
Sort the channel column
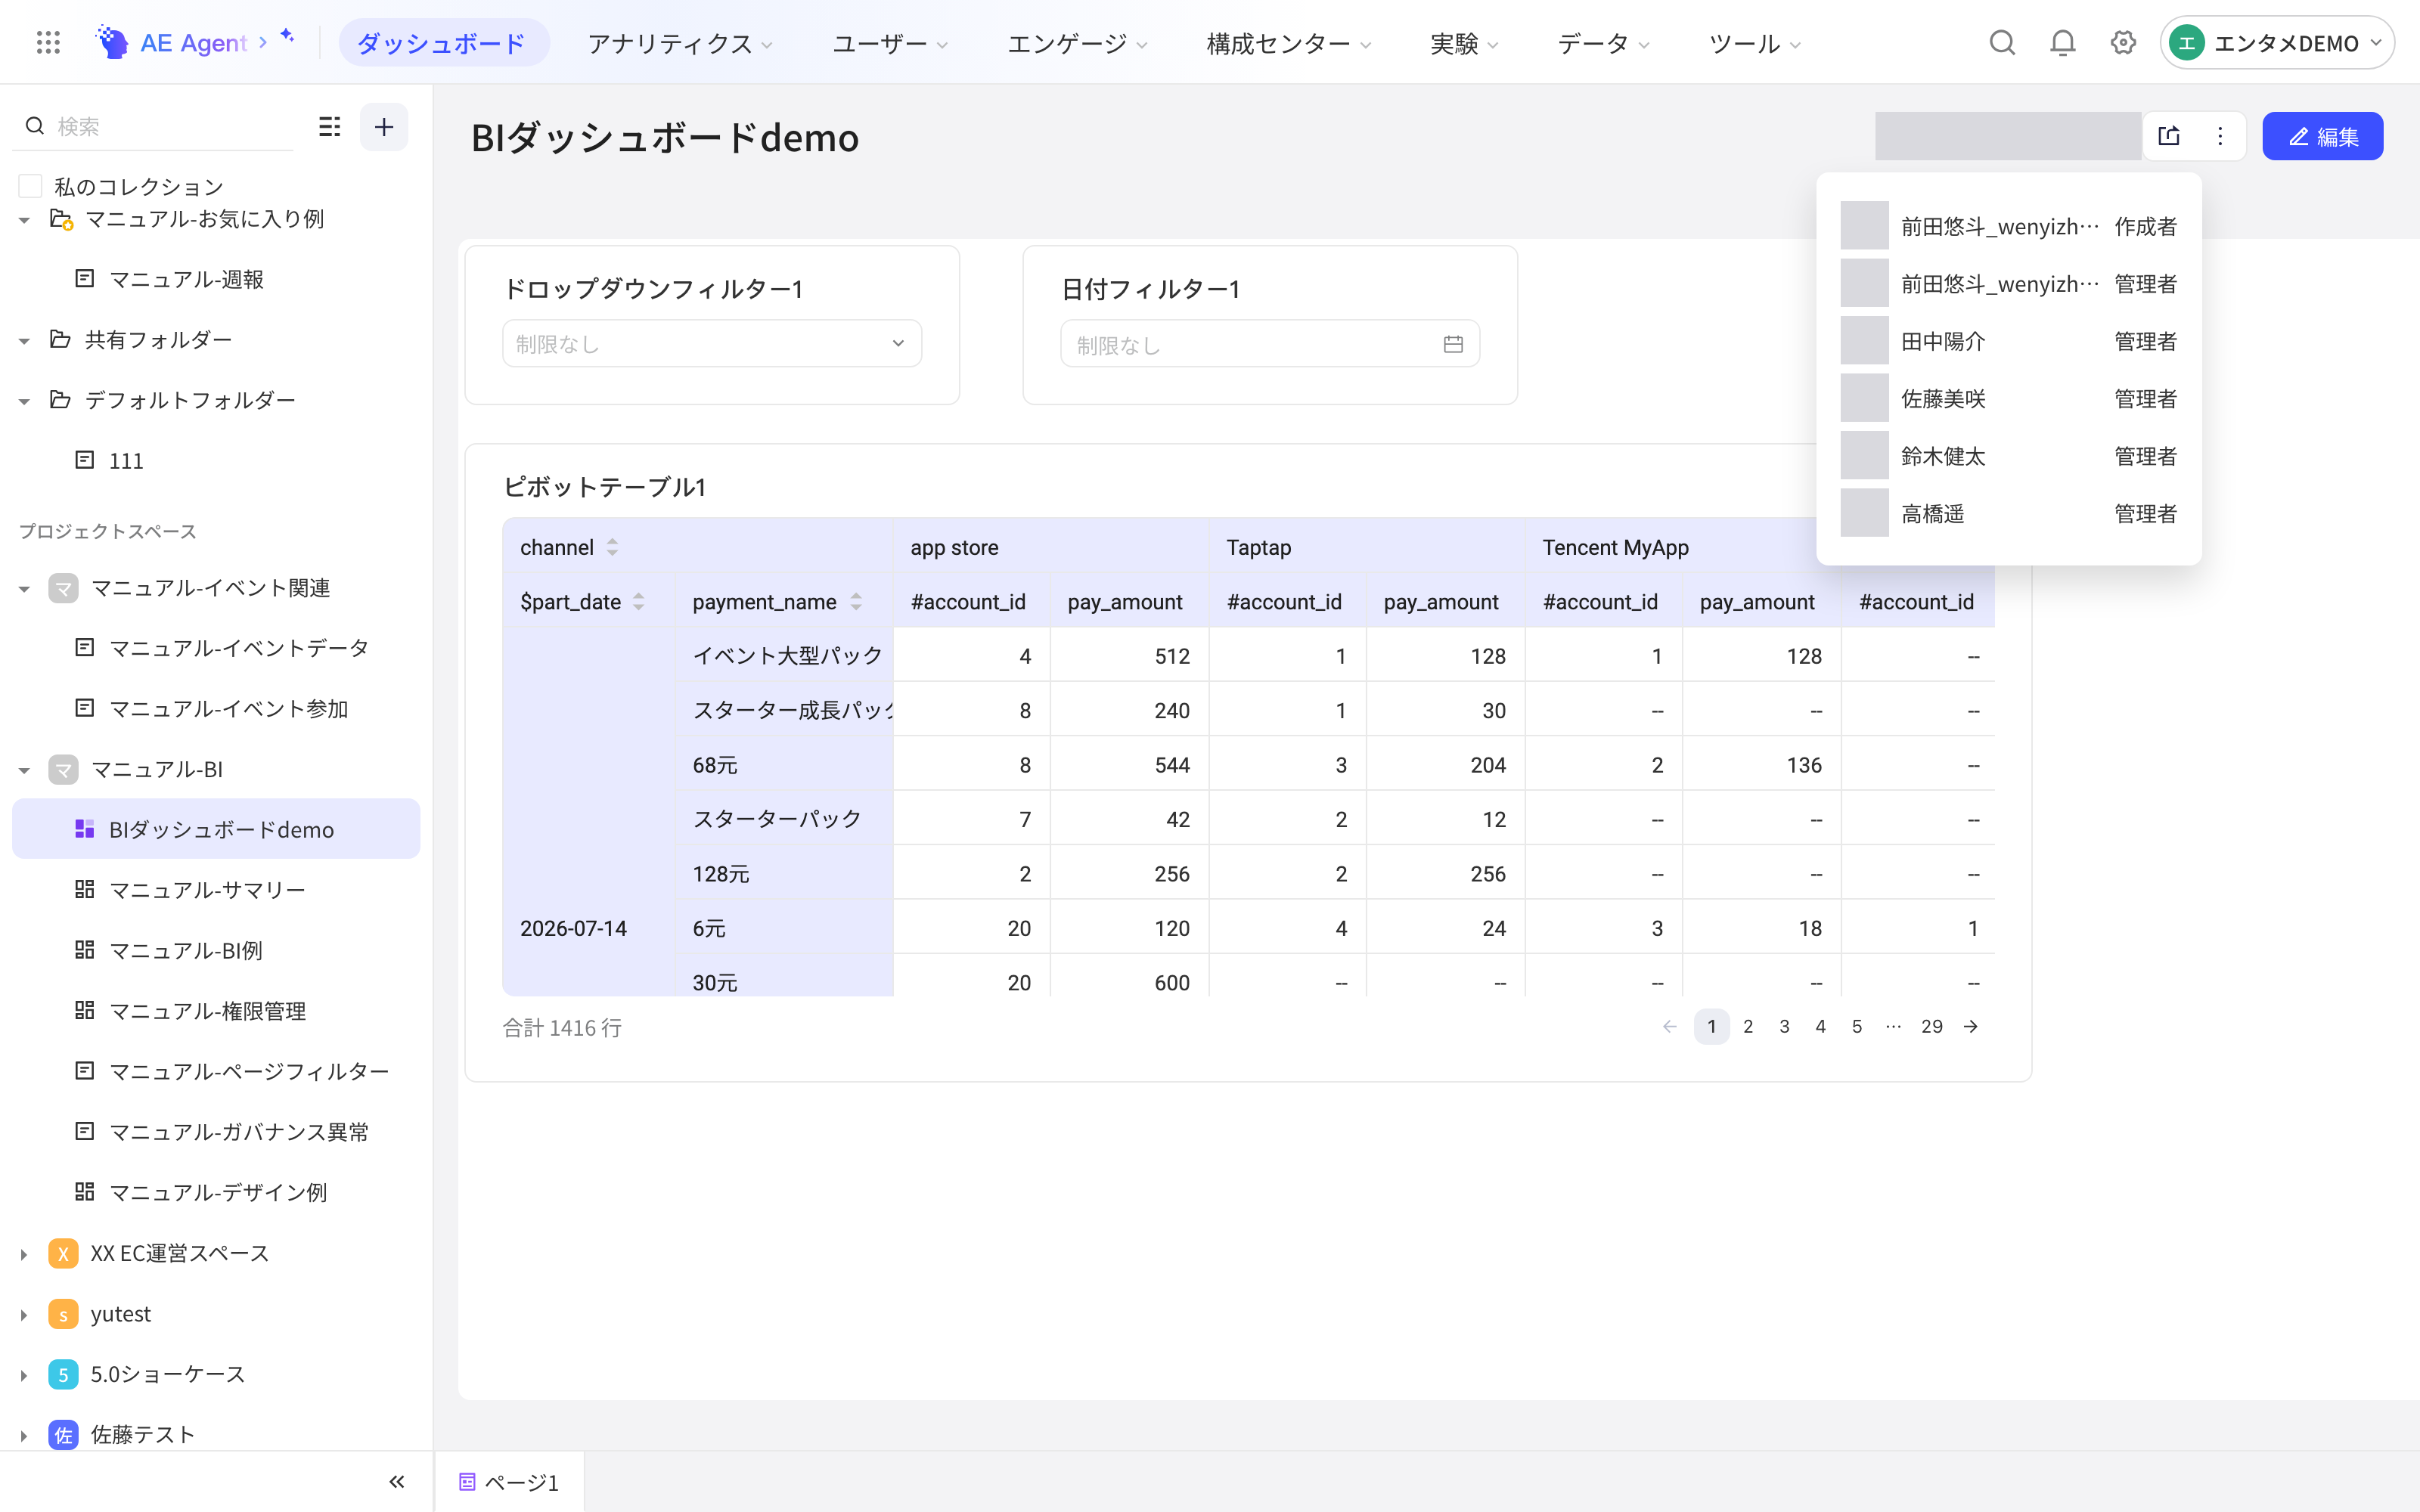612,547
